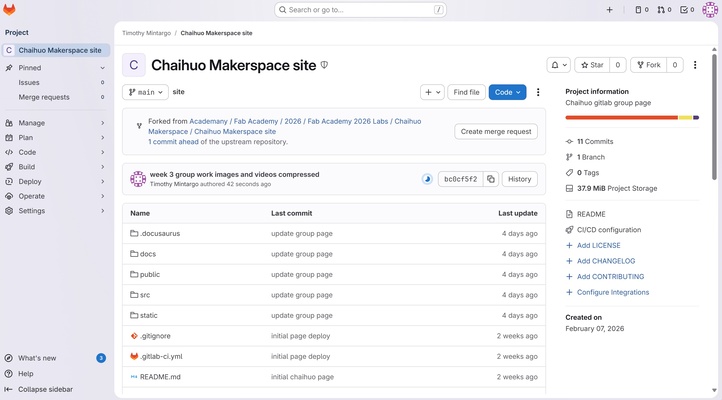The width and height of the screenshot is (722, 400).
Task: Click the notification bell dropdown
Action: click(559, 65)
